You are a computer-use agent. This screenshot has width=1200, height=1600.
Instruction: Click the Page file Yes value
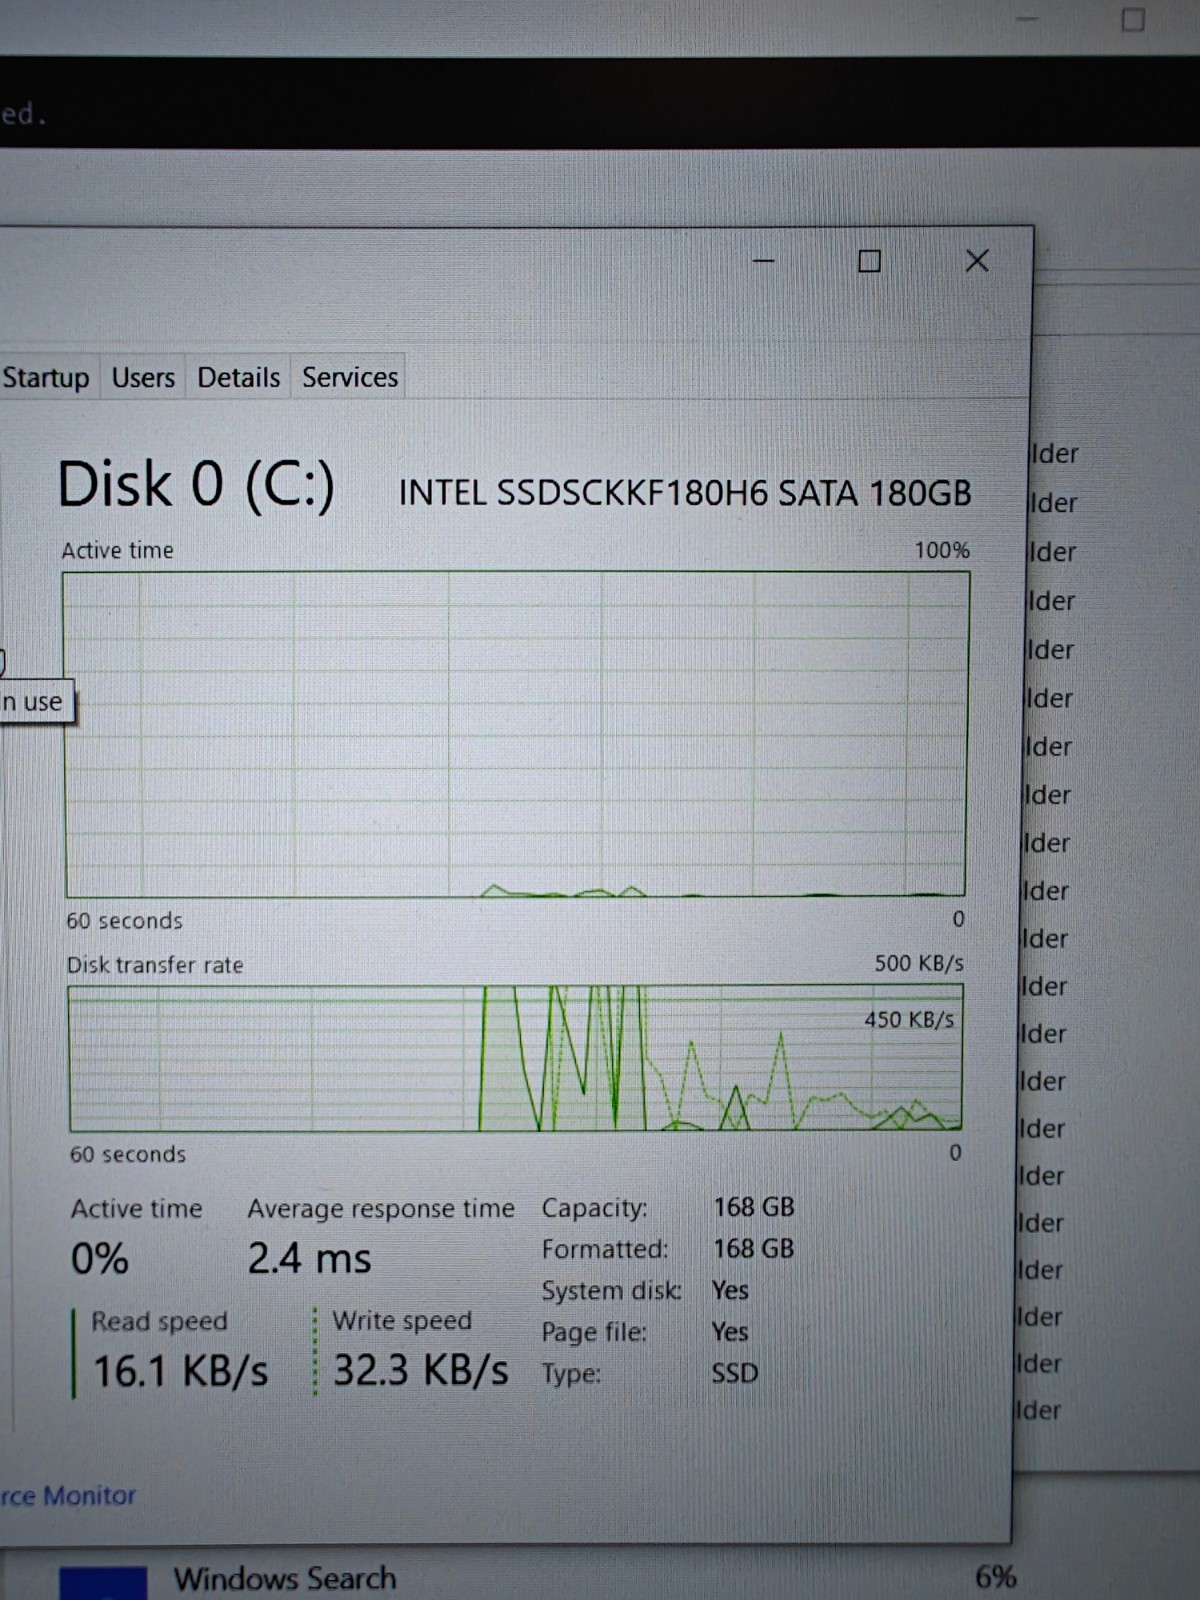pos(730,1332)
